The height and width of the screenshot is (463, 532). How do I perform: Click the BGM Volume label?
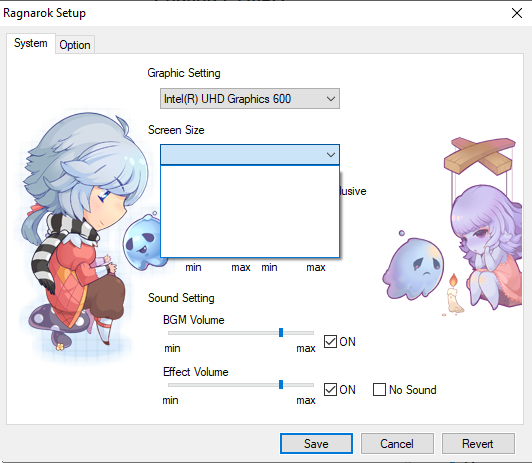[x=193, y=320]
